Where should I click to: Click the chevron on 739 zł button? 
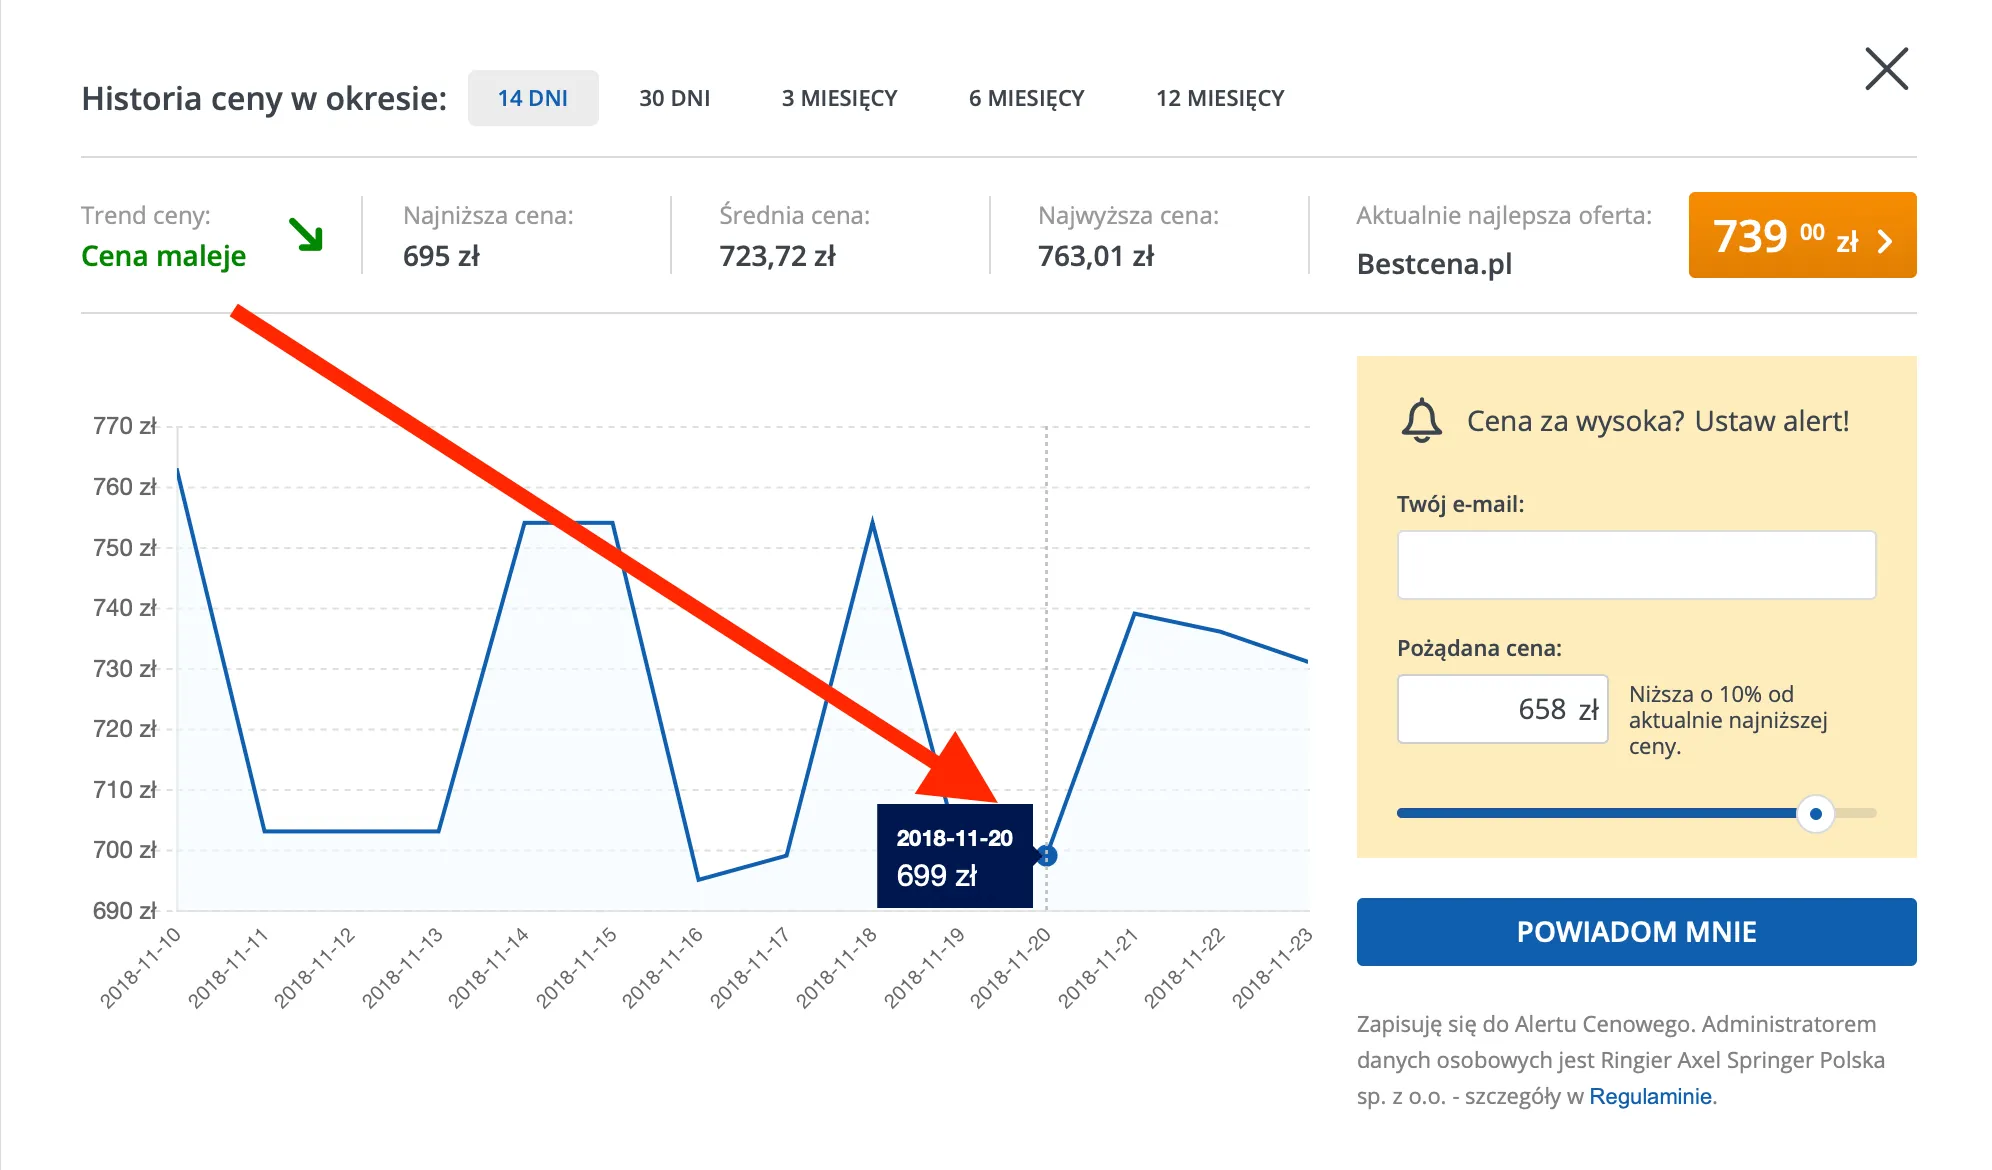coord(1885,241)
